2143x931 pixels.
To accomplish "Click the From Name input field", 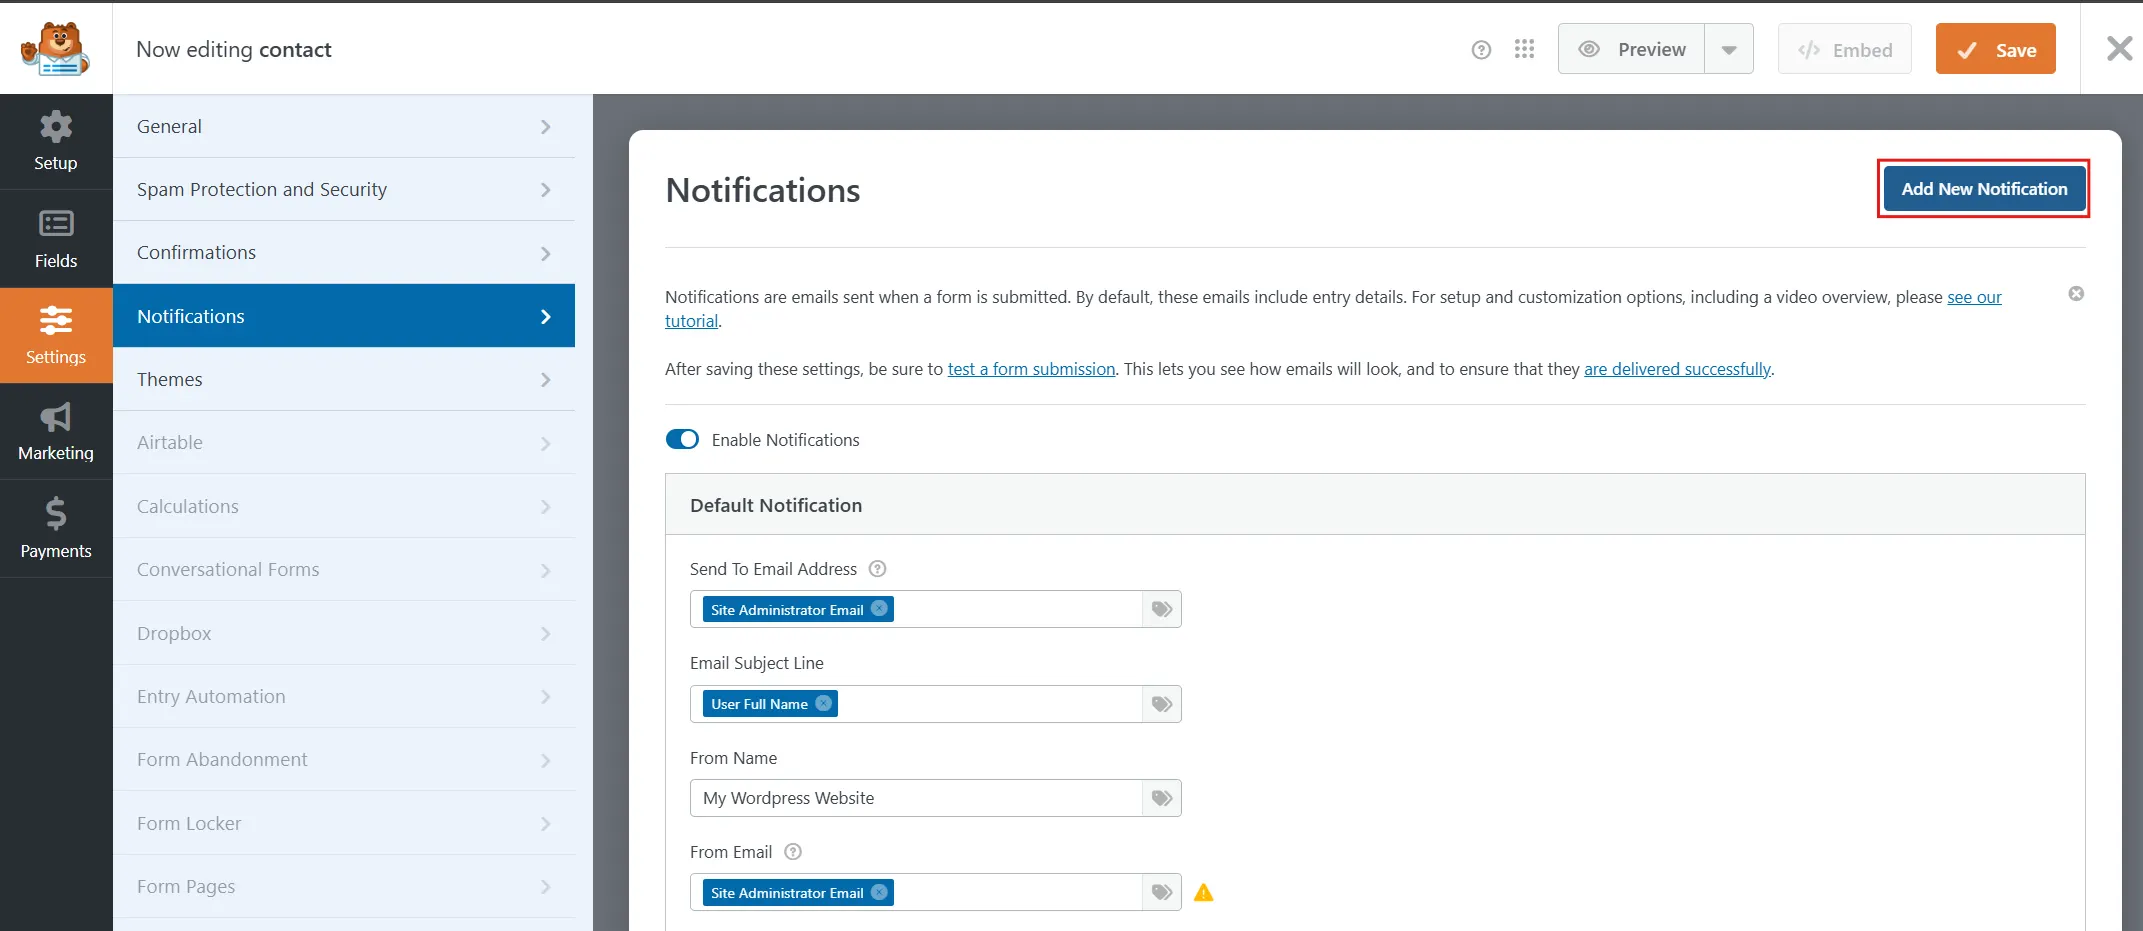I will (916, 798).
